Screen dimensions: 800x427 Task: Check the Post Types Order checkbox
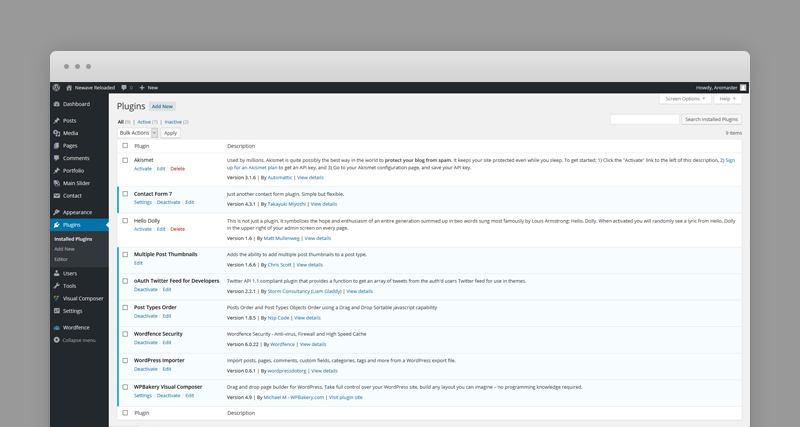point(125,308)
